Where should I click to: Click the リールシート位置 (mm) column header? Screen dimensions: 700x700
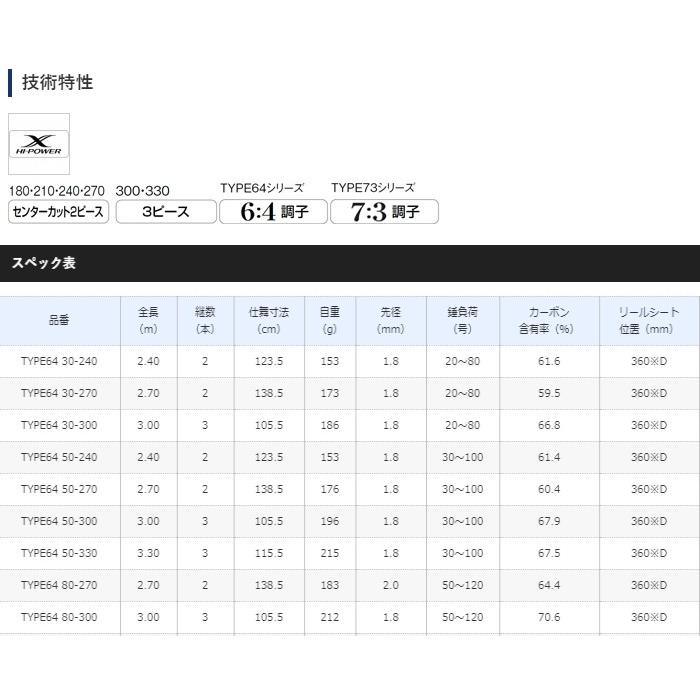[x=650, y=320]
